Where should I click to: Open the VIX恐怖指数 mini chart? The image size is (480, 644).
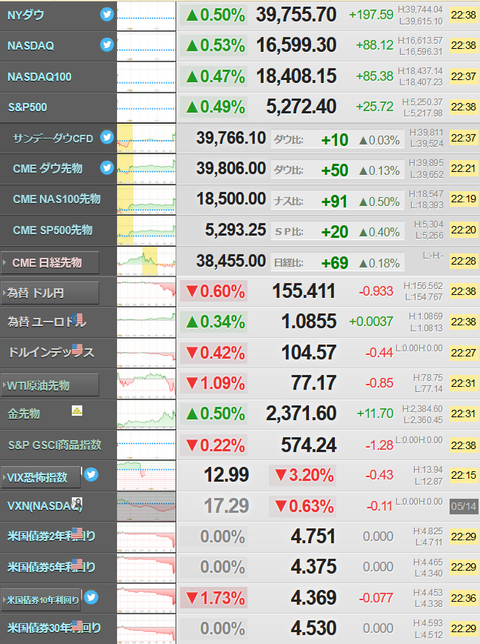click(146, 476)
